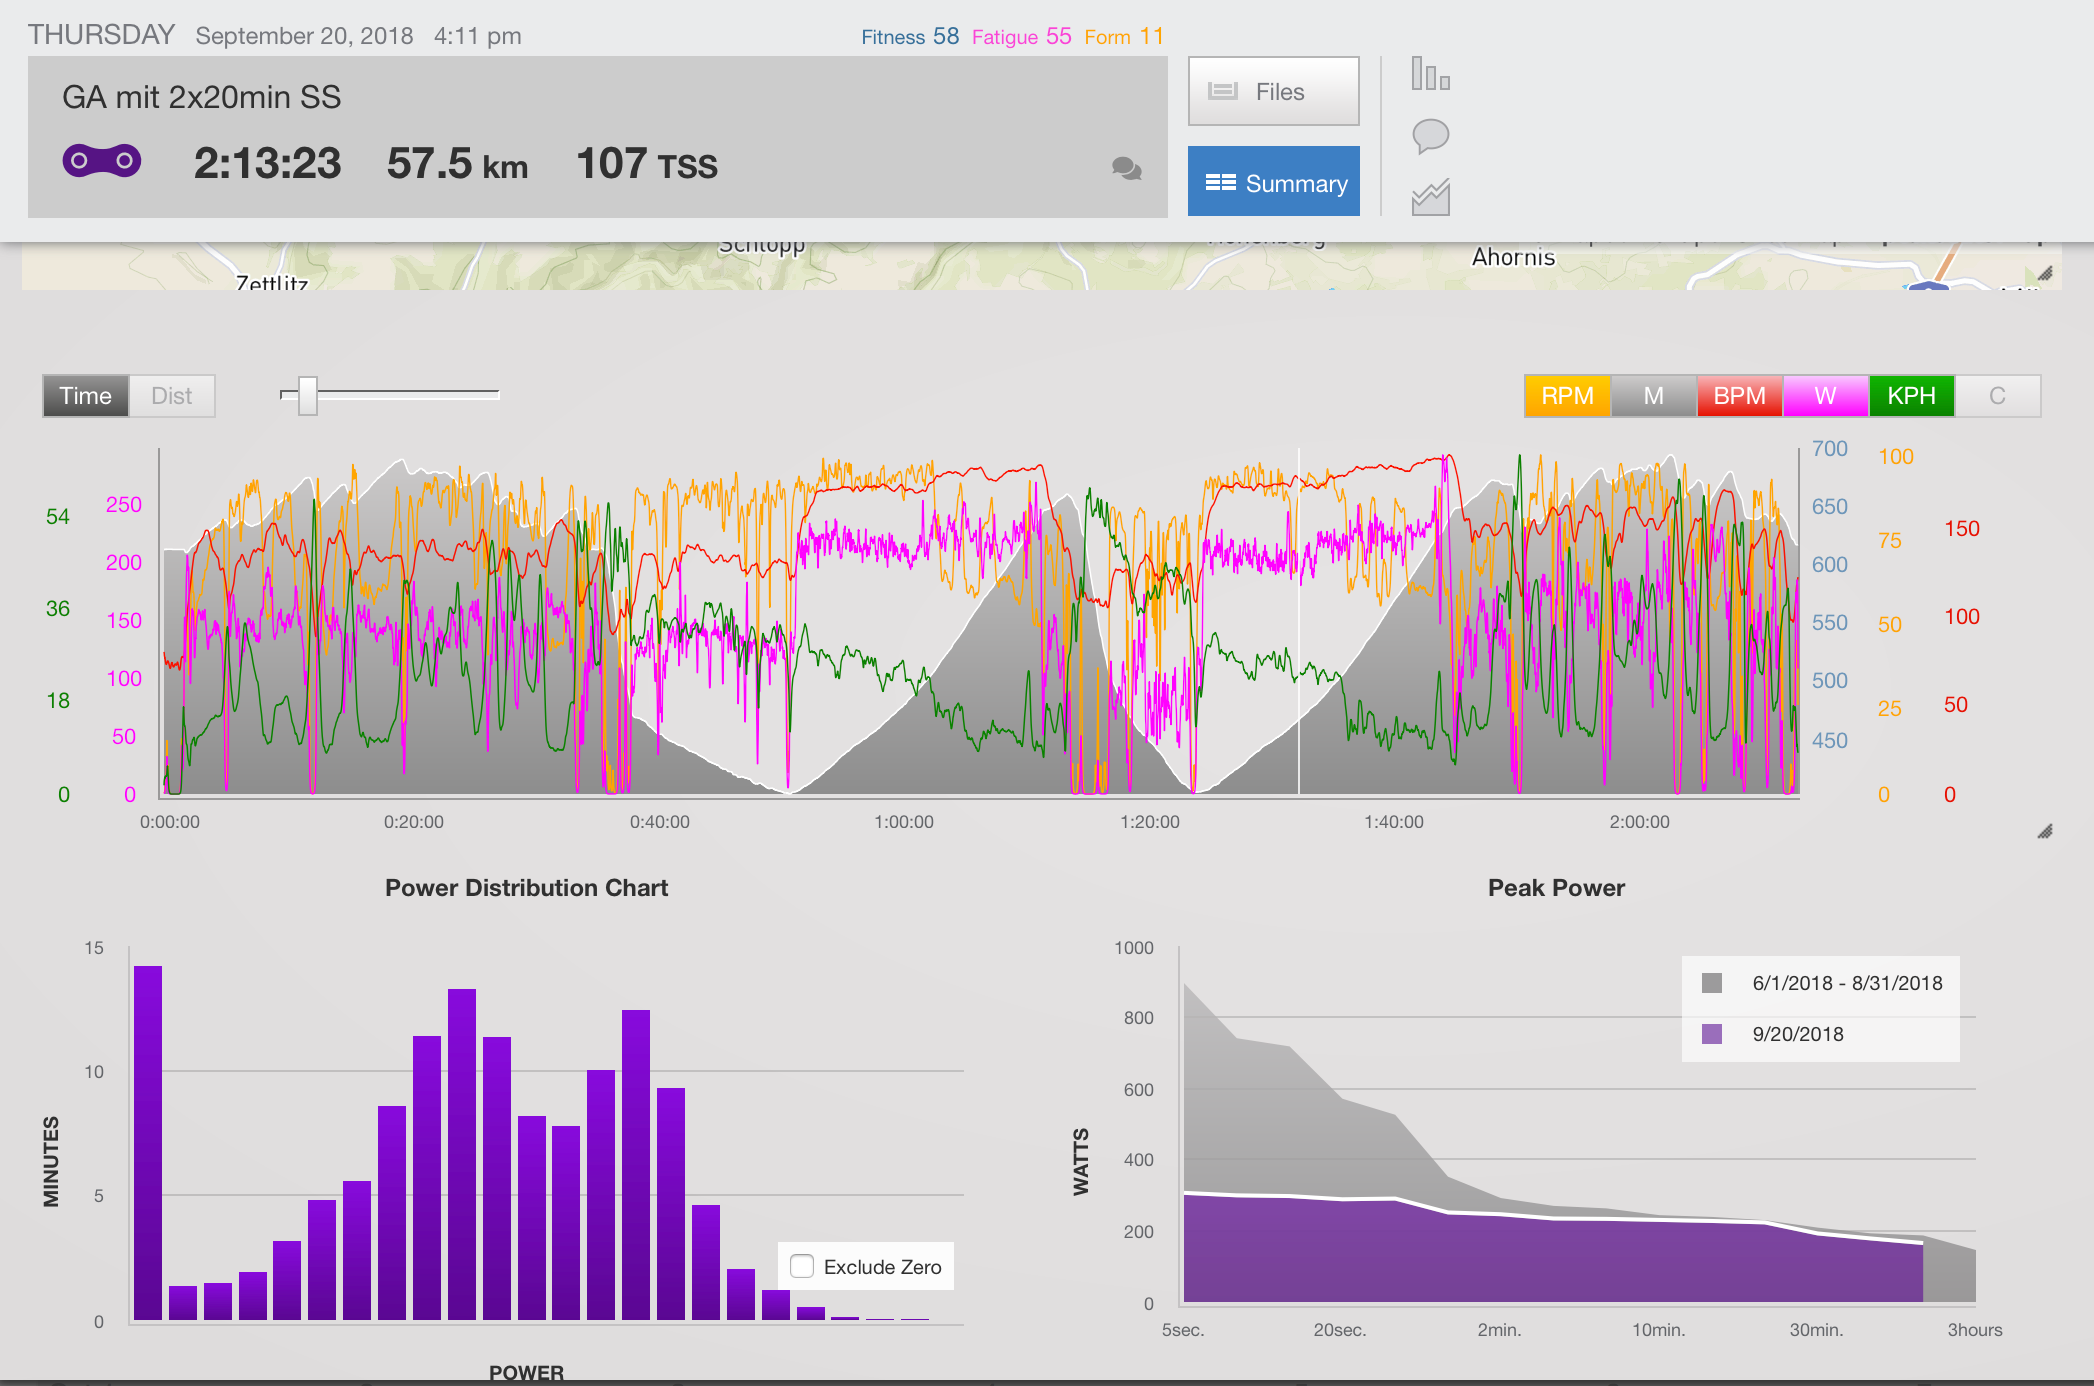This screenshot has width=2094, height=1386.
Task: Click the 9/20/2018 legend entry
Action: 1797,1034
